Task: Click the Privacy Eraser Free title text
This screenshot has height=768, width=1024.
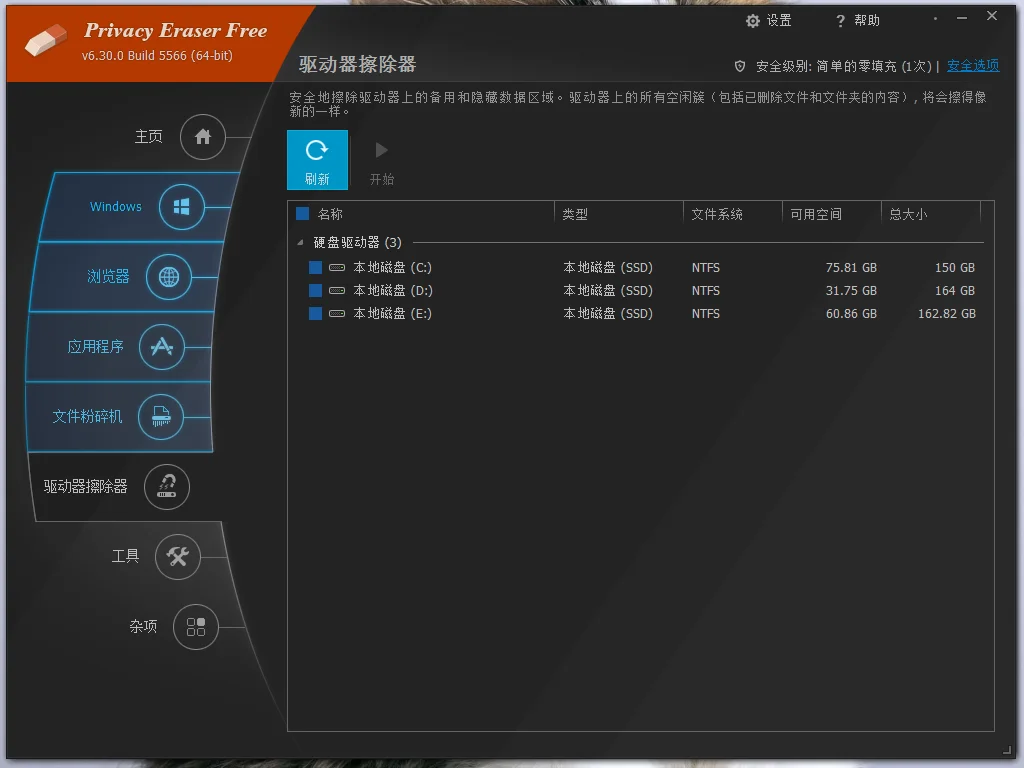Action: (176, 31)
